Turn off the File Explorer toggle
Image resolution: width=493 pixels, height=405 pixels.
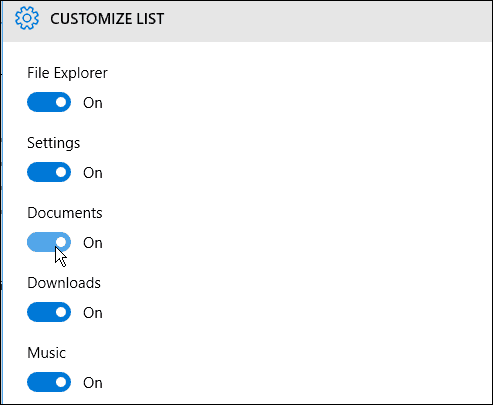click(x=49, y=102)
